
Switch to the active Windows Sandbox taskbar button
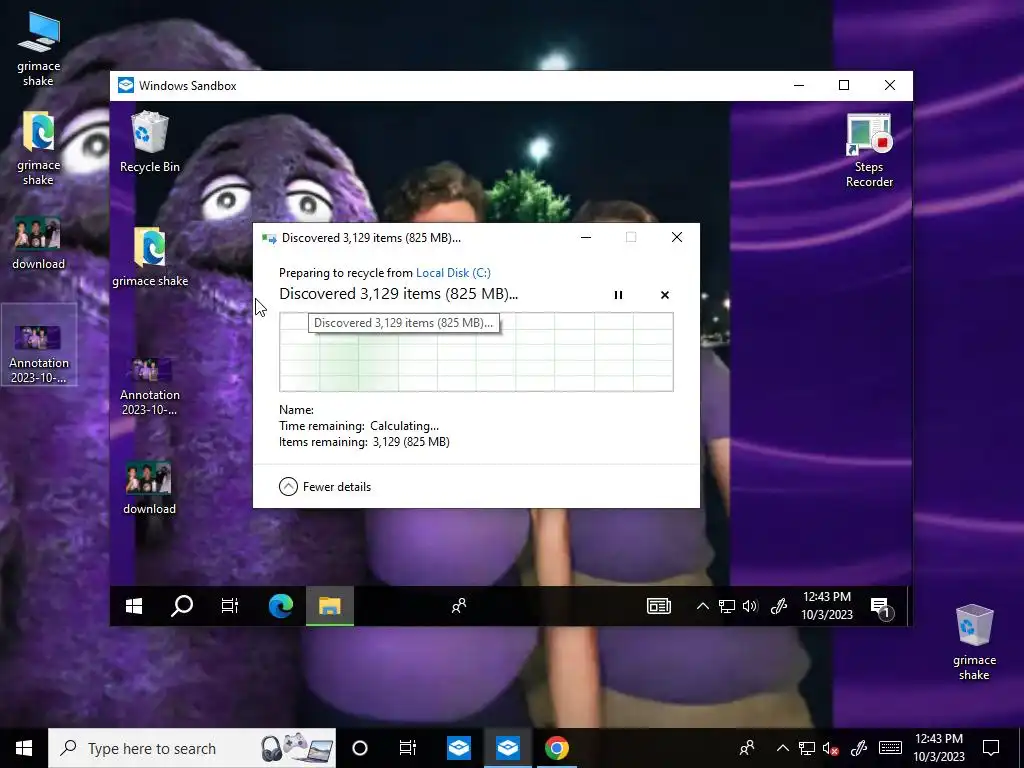click(507, 748)
